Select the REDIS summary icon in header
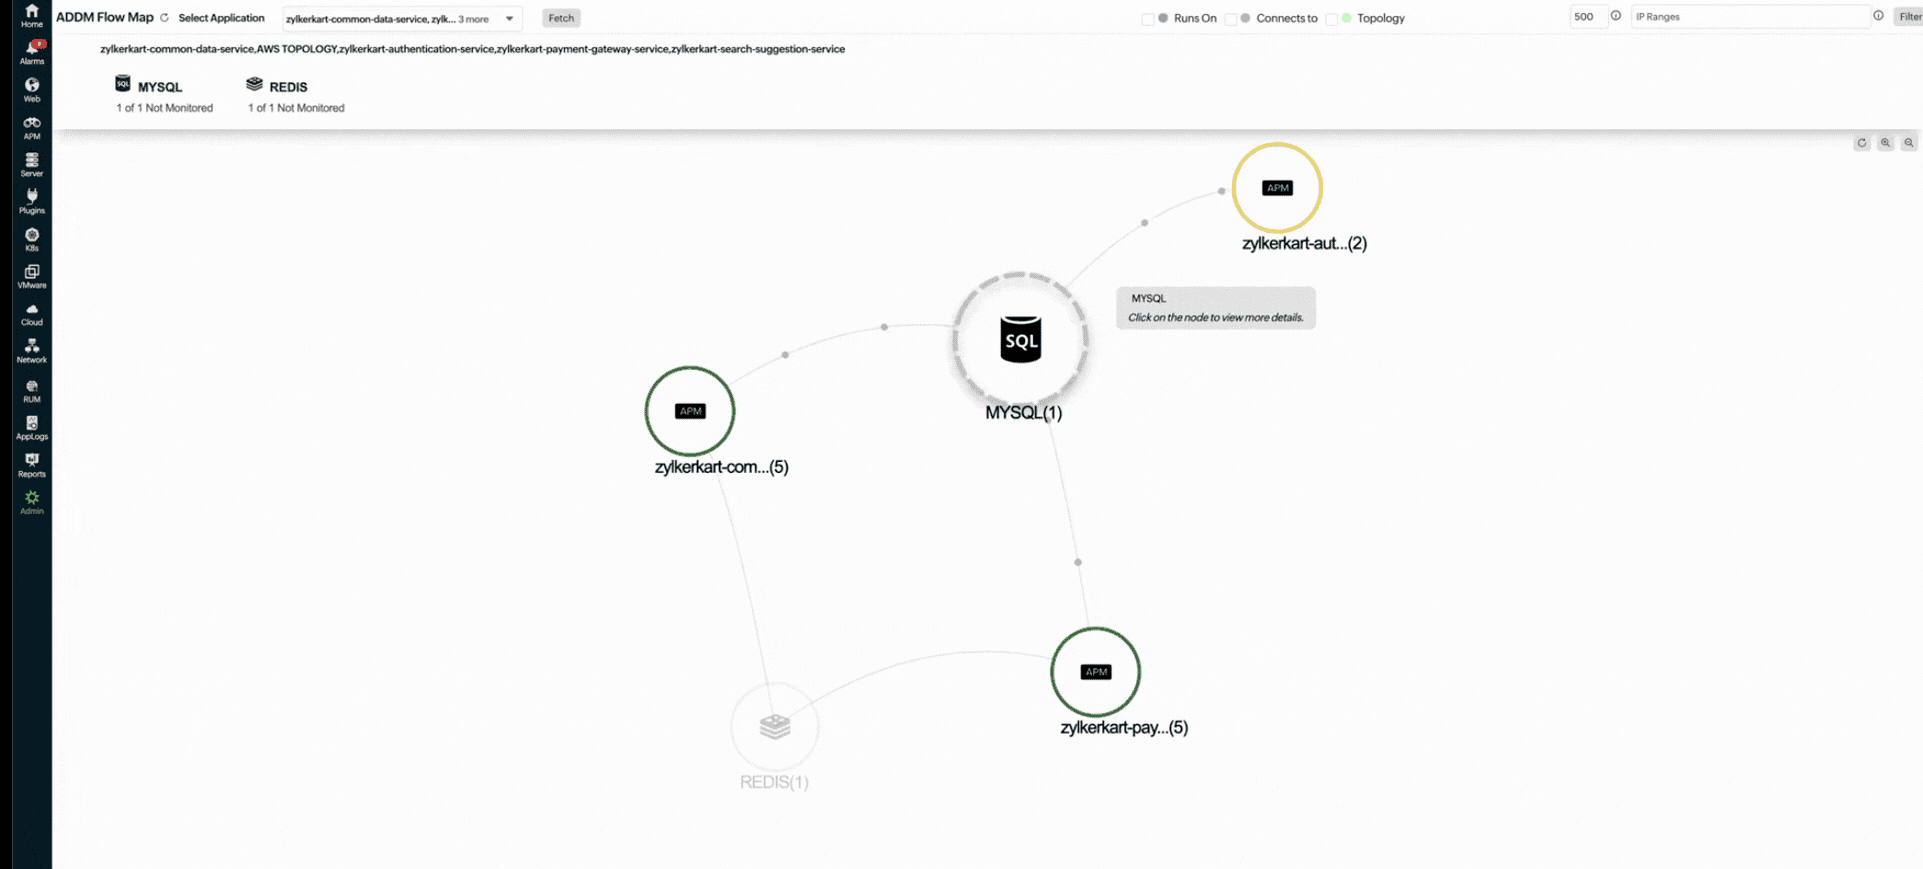This screenshot has width=1923, height=869. (254, 84)
